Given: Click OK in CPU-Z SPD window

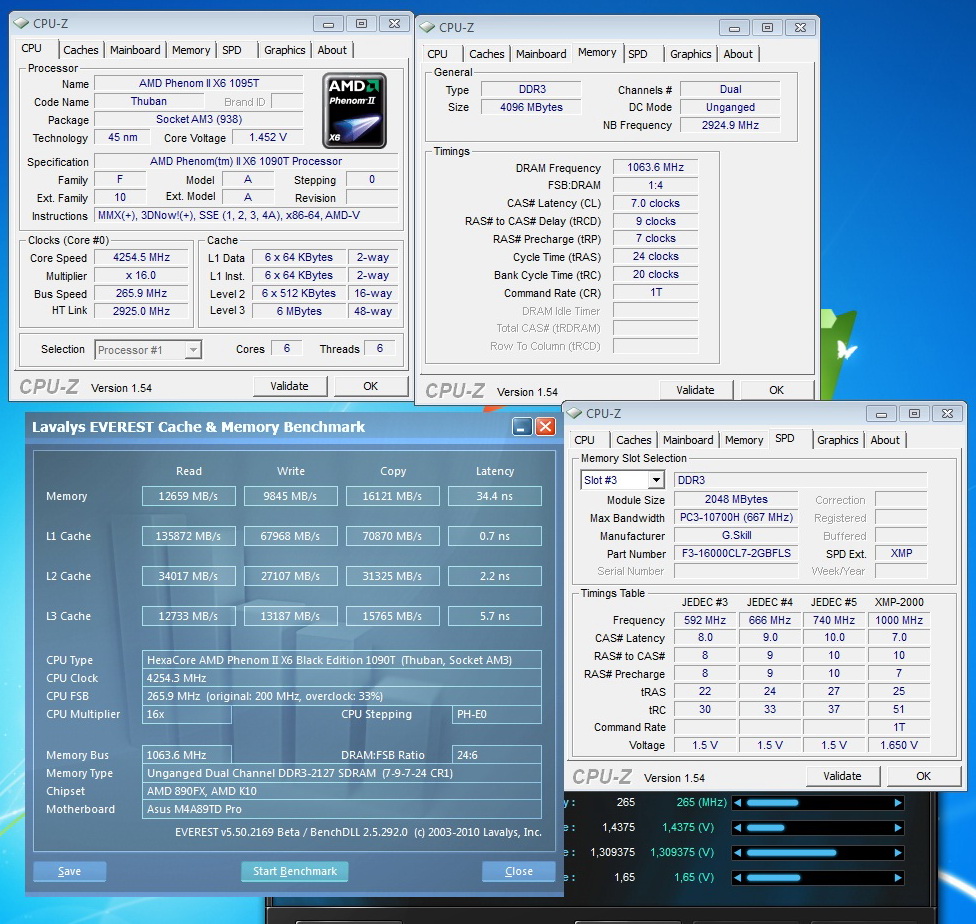Looking at the screenshot, I should (x=923, y=776).
